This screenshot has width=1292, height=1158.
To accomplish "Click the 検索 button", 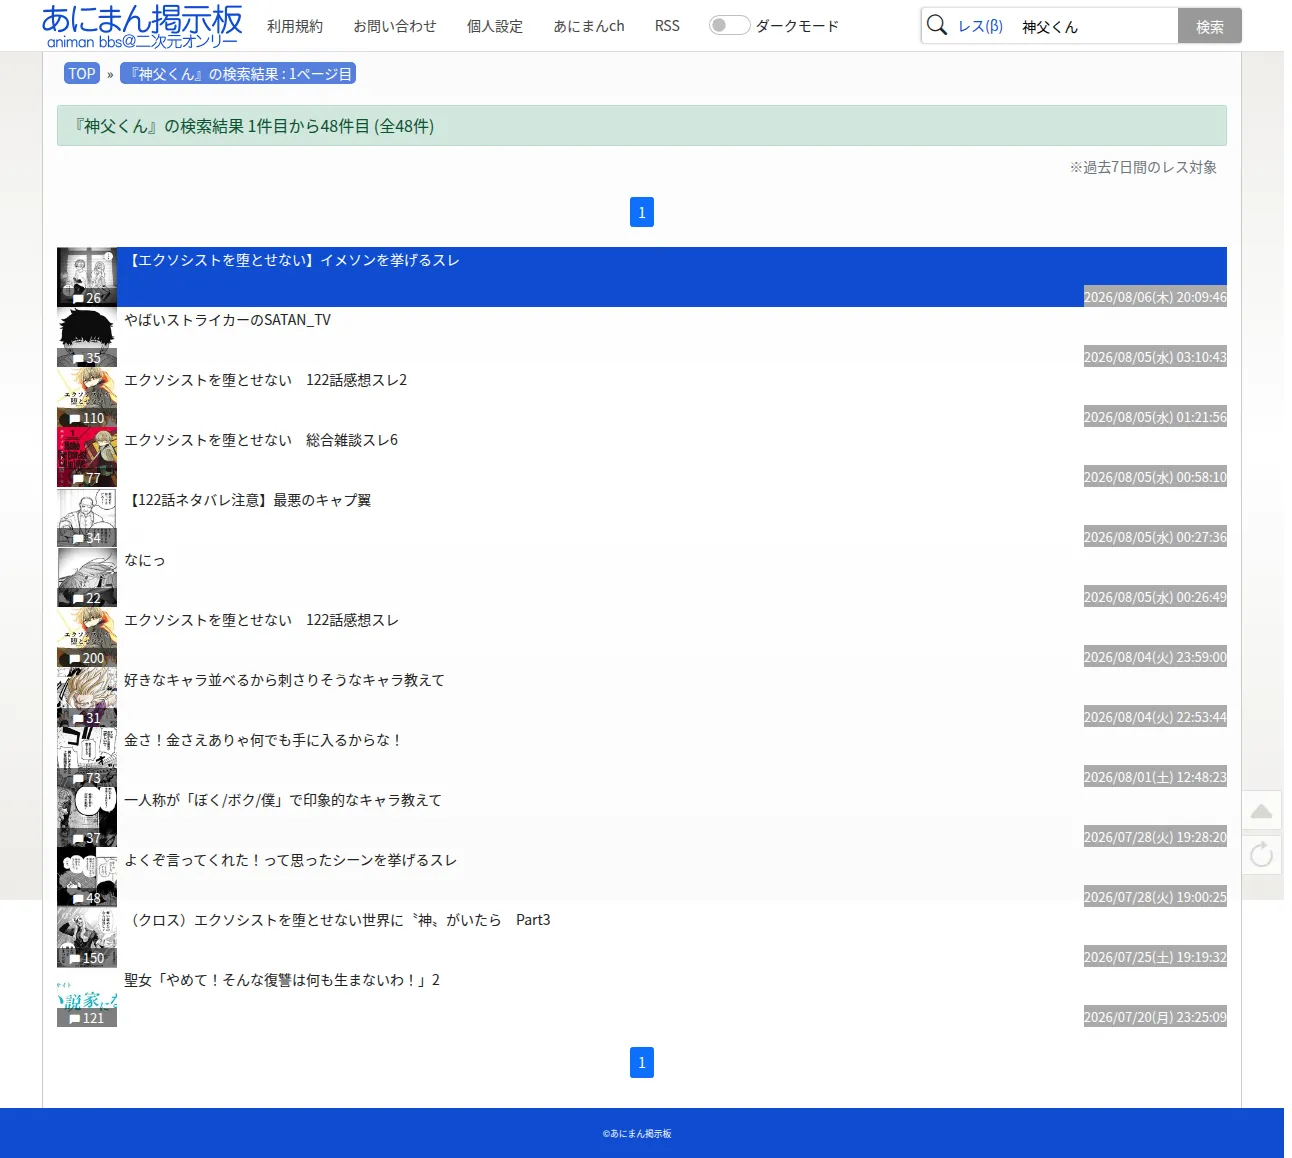I will tap(1210, 26).
